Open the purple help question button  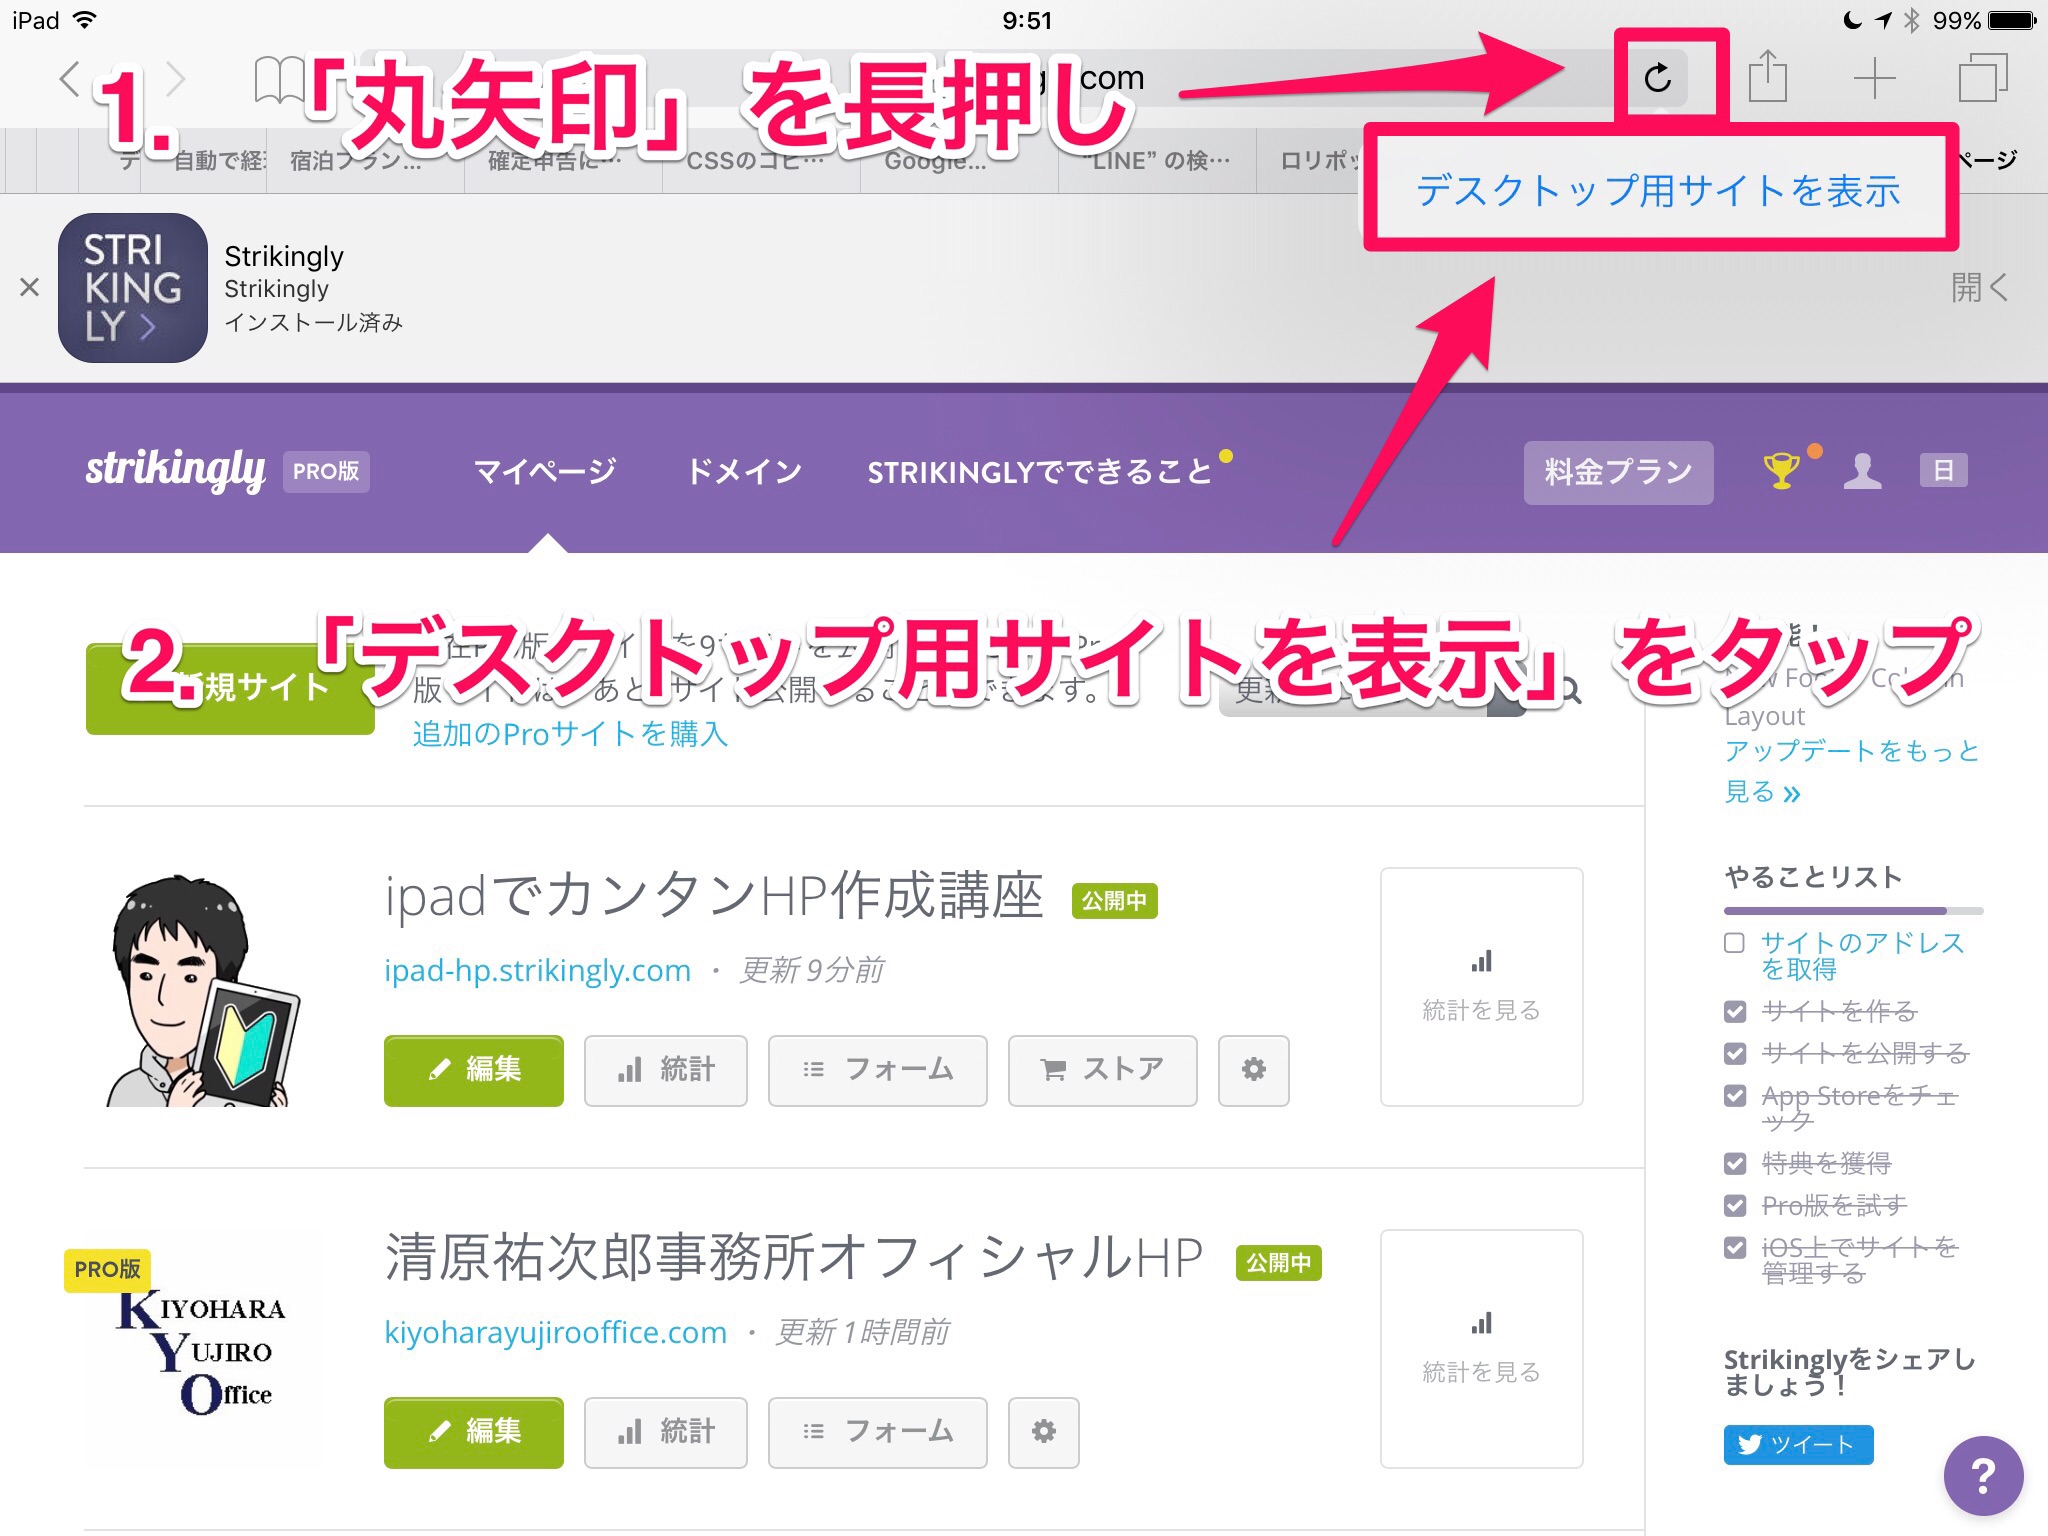click(x=1983, y=1475)
